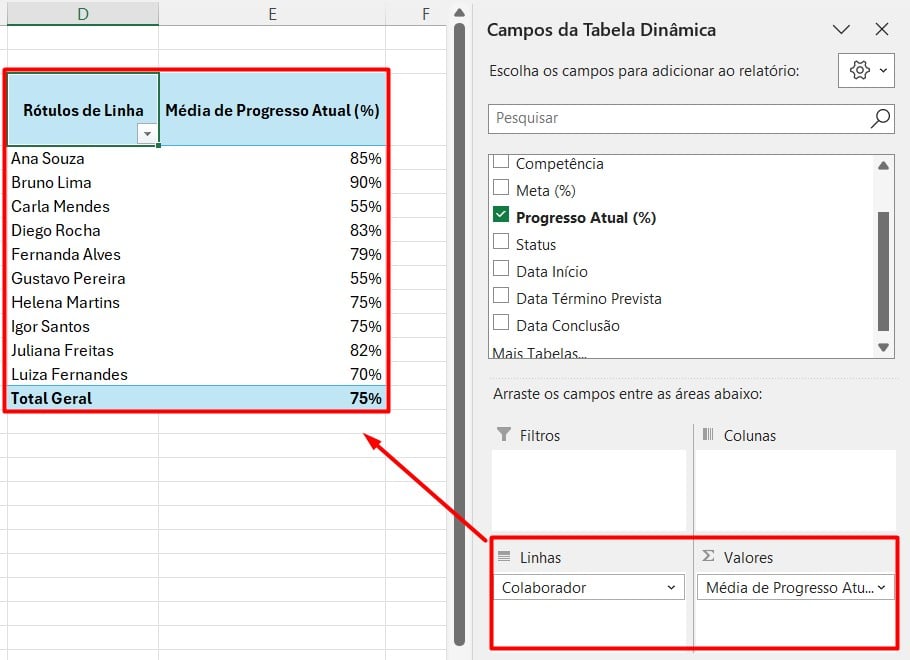Select the Juliana Freitas cell
This screenshot has height=660, width=910.
pyautogui.click(x=83, y=350)
